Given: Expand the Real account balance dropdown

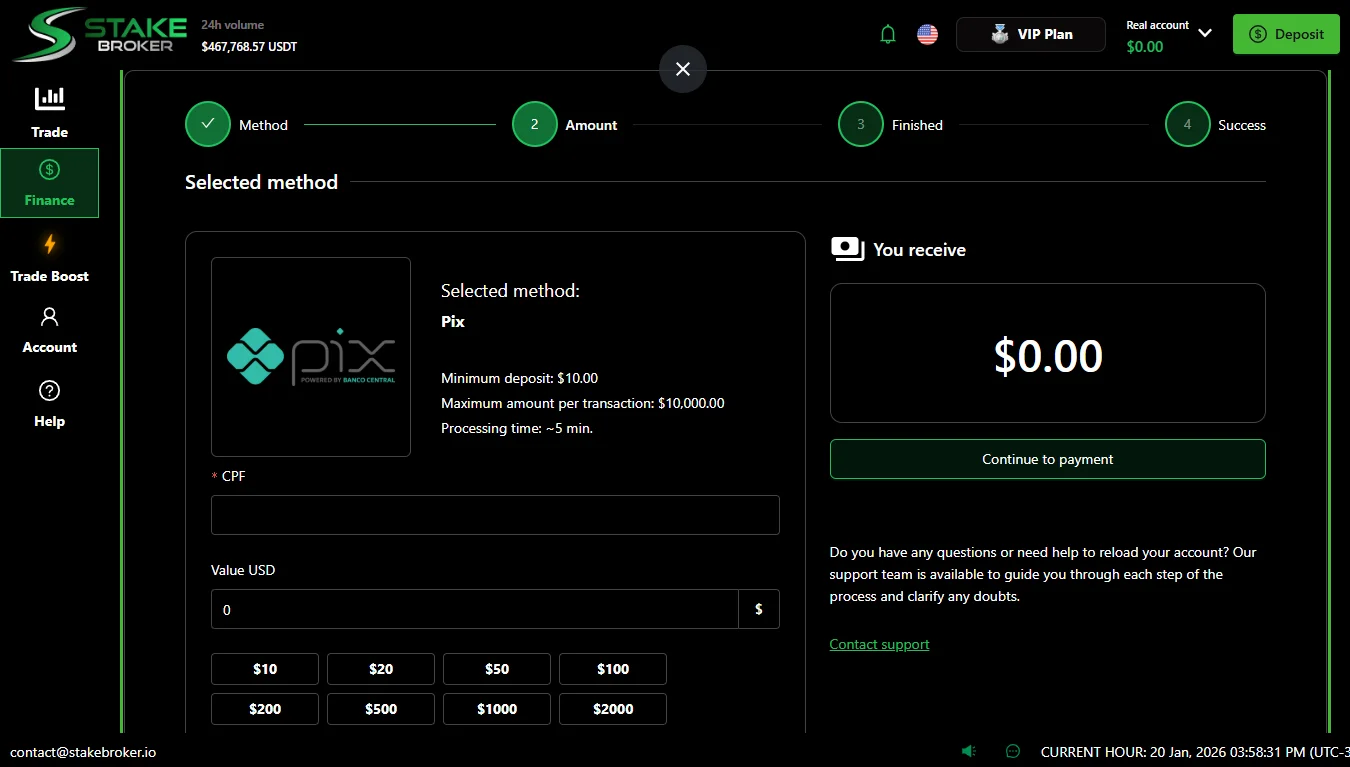Looking at the screenshot, I should coord(1205,33).
